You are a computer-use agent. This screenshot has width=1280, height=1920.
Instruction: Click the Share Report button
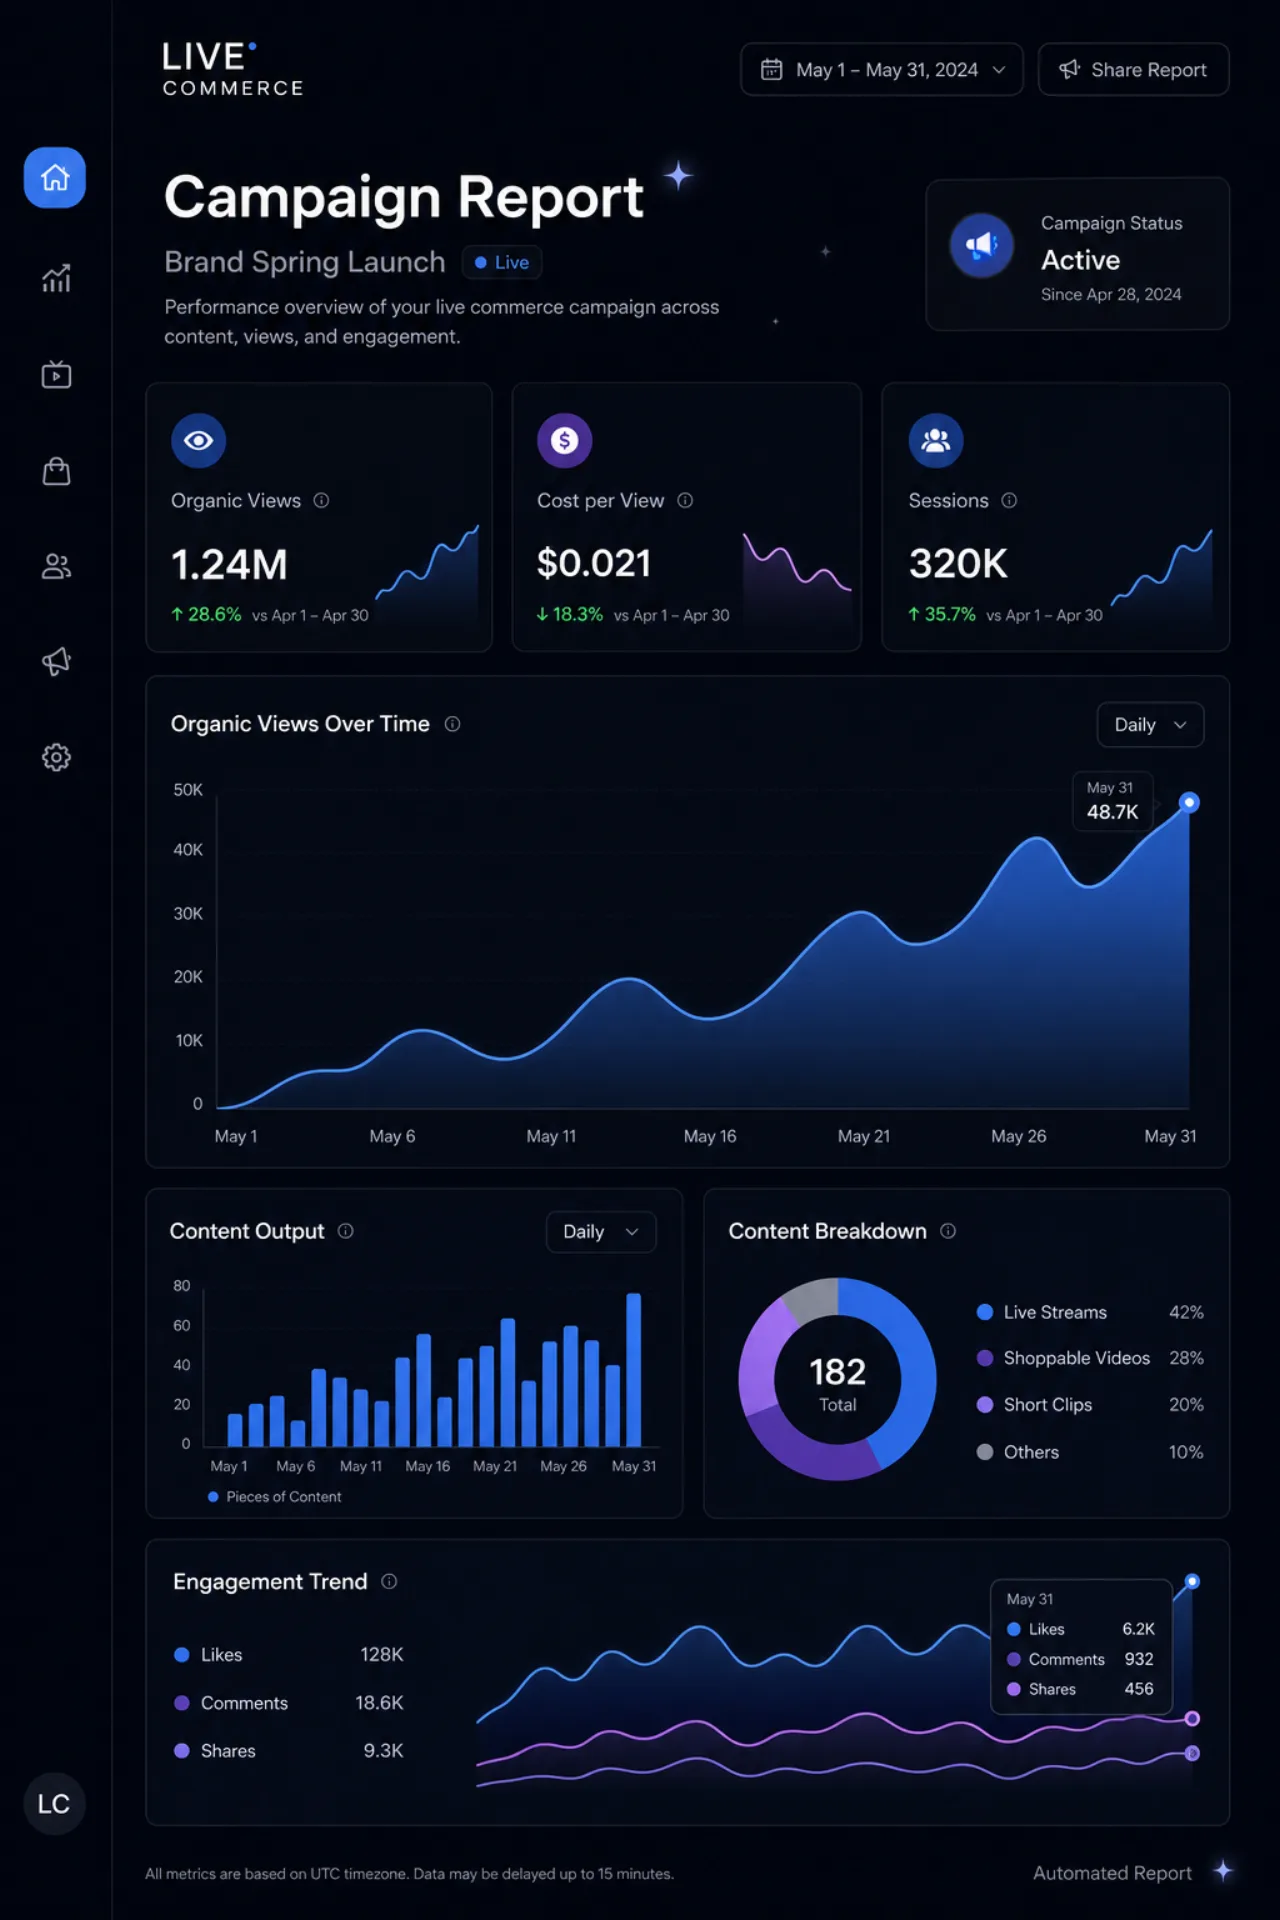pos(1133,69)
